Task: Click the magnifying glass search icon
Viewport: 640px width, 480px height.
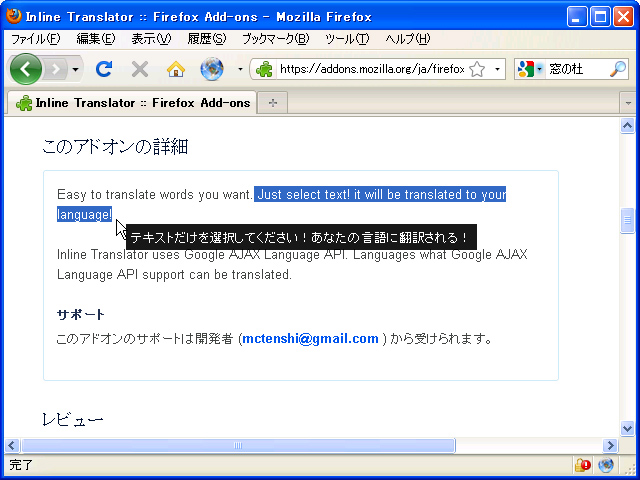Action: pos(618,69)
